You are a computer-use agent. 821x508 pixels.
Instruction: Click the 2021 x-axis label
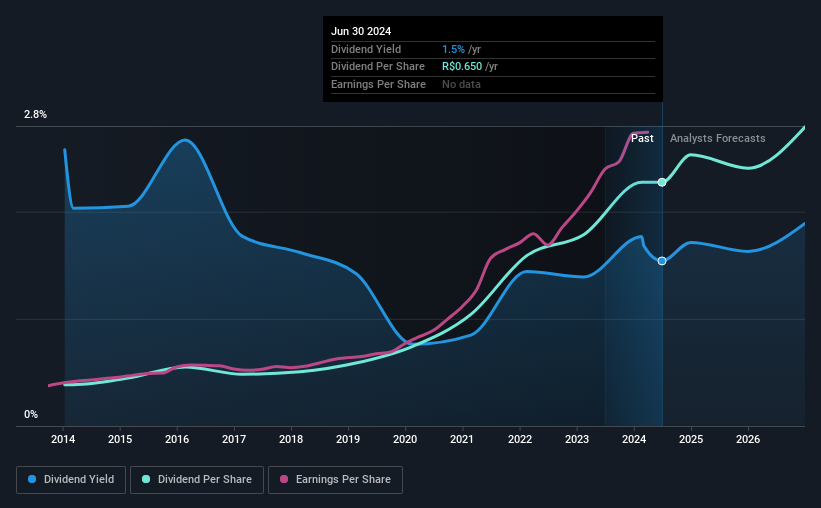[x=462, y=439]
